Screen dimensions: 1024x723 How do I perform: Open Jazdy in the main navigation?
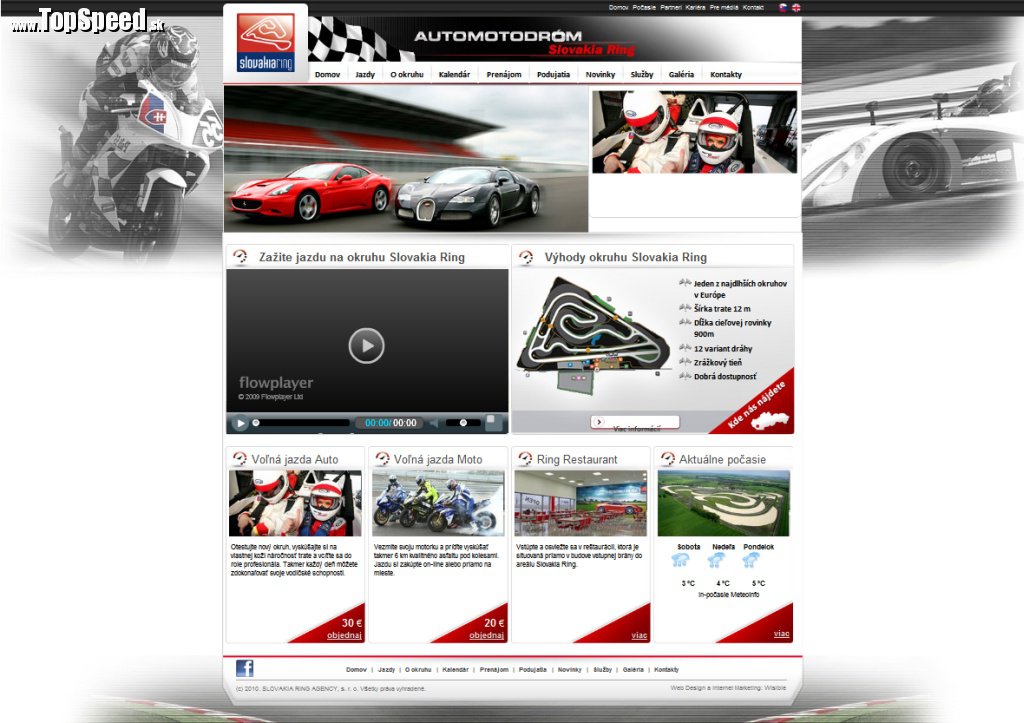(x=365, y=74)
